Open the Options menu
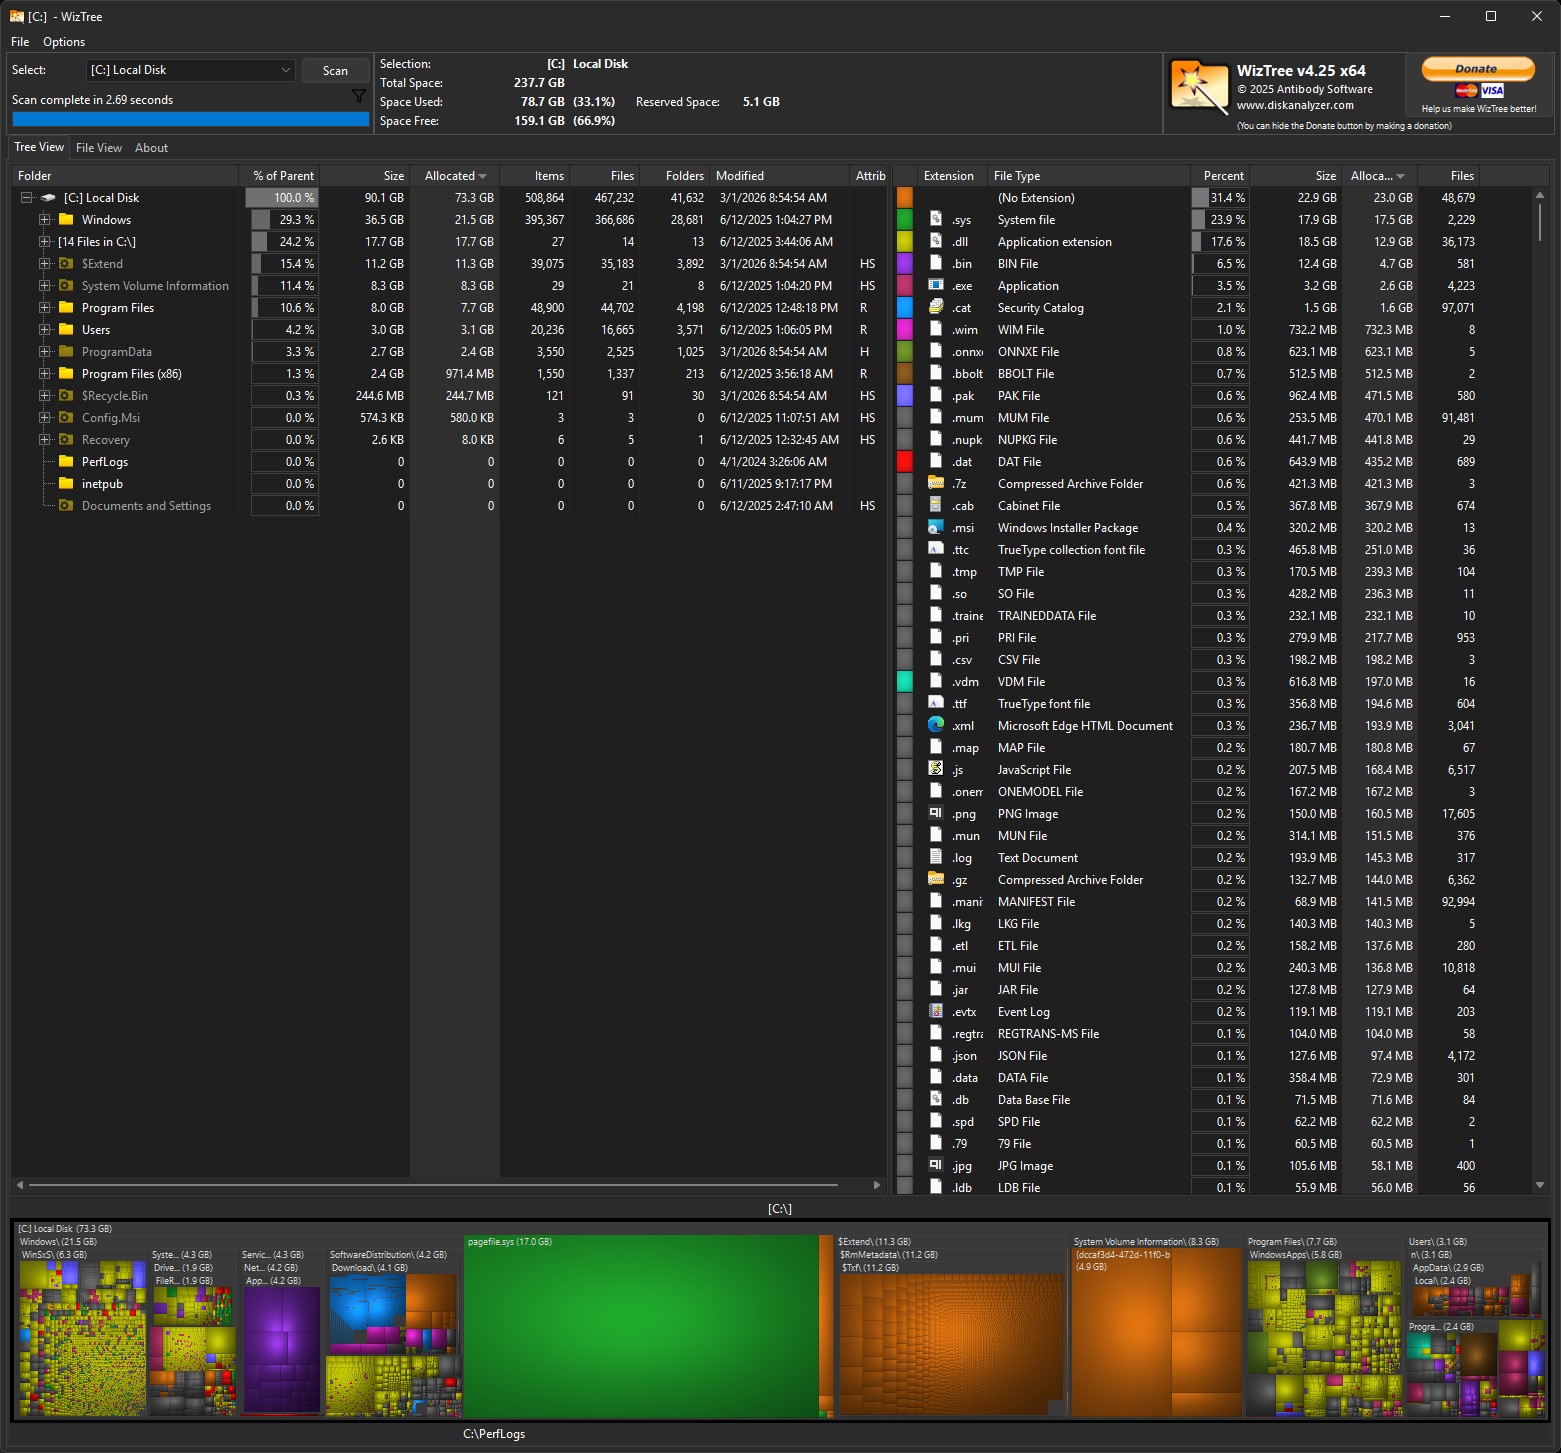Image resolution: width=1561 pixels, height=1453 pixels. point(64,42)
